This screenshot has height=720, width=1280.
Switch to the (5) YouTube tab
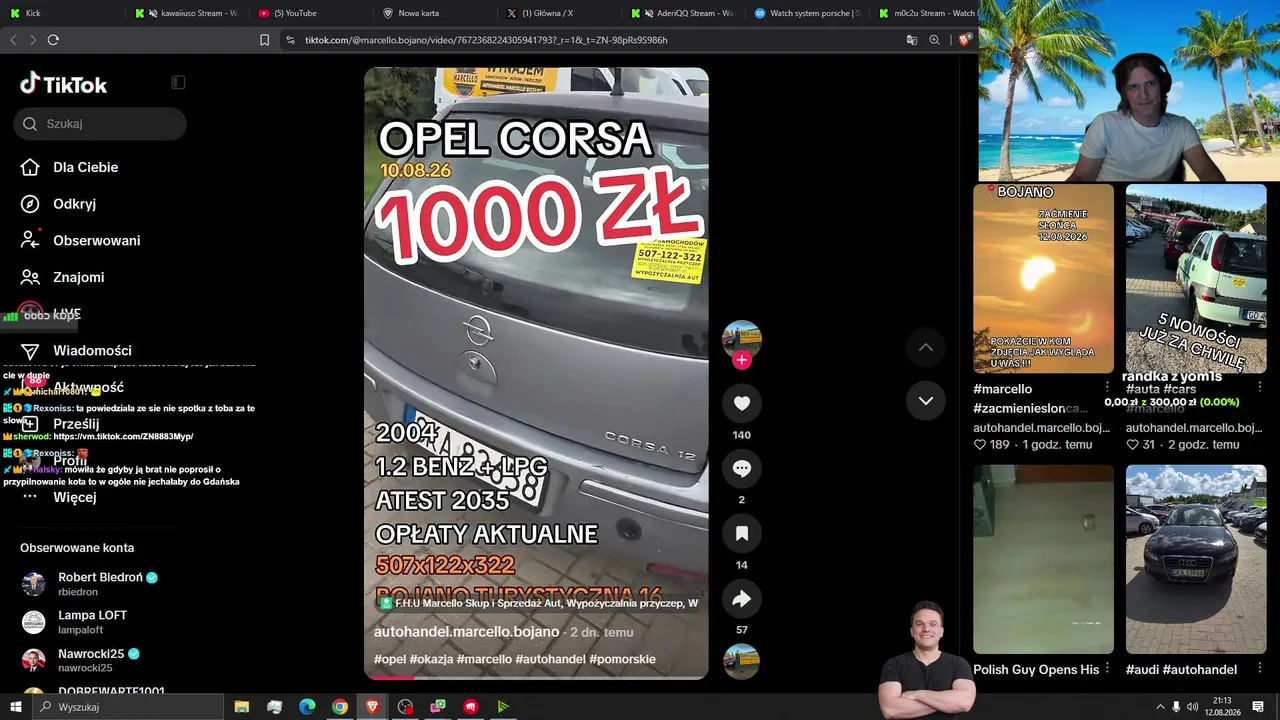pos(310,13)
